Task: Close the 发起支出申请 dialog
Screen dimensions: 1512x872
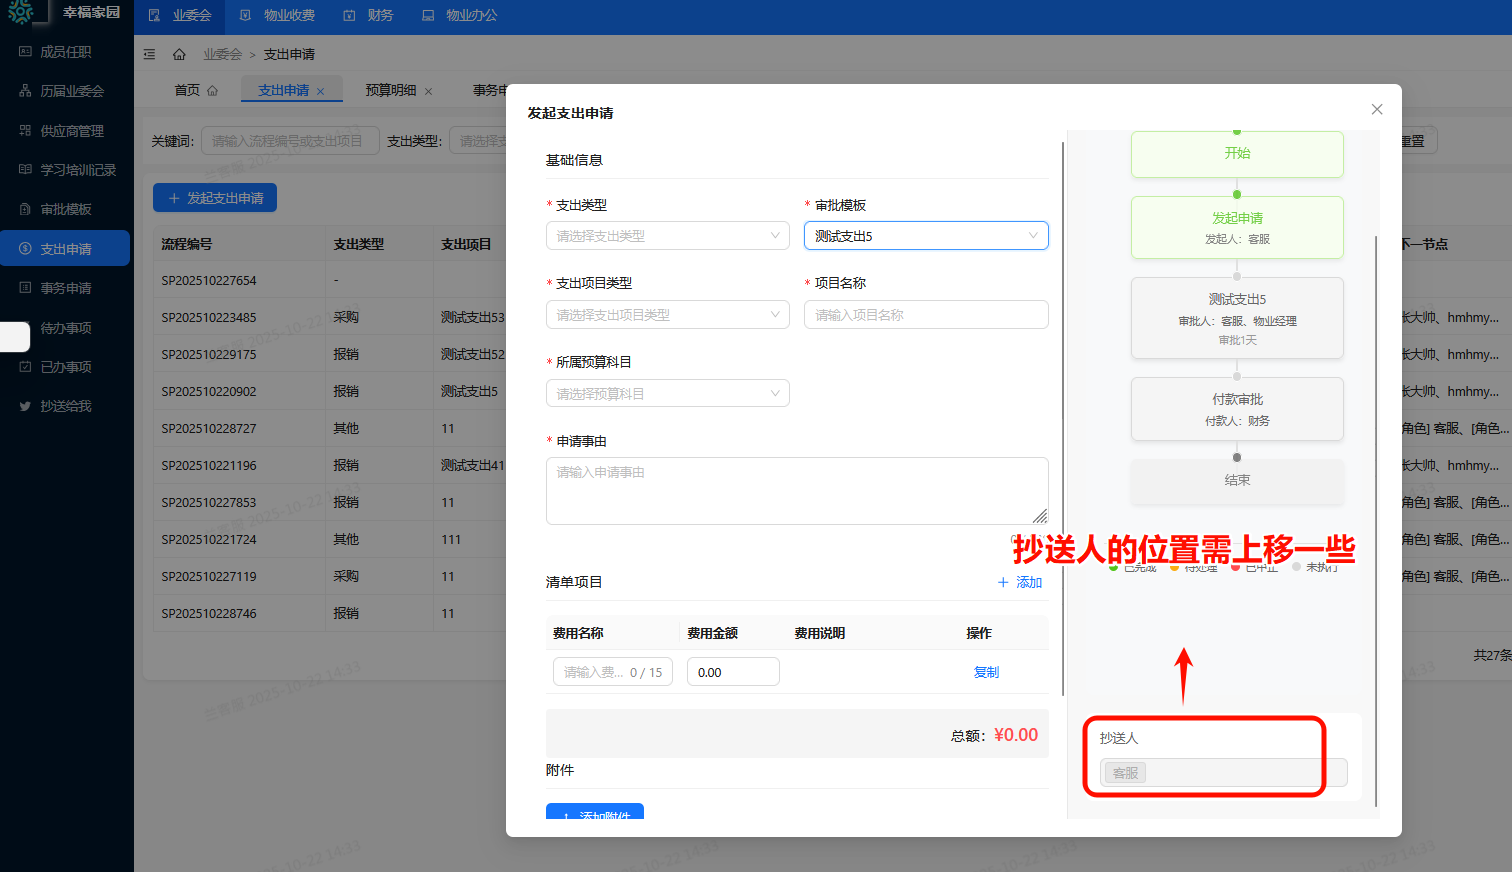Action: (1377, 110)
